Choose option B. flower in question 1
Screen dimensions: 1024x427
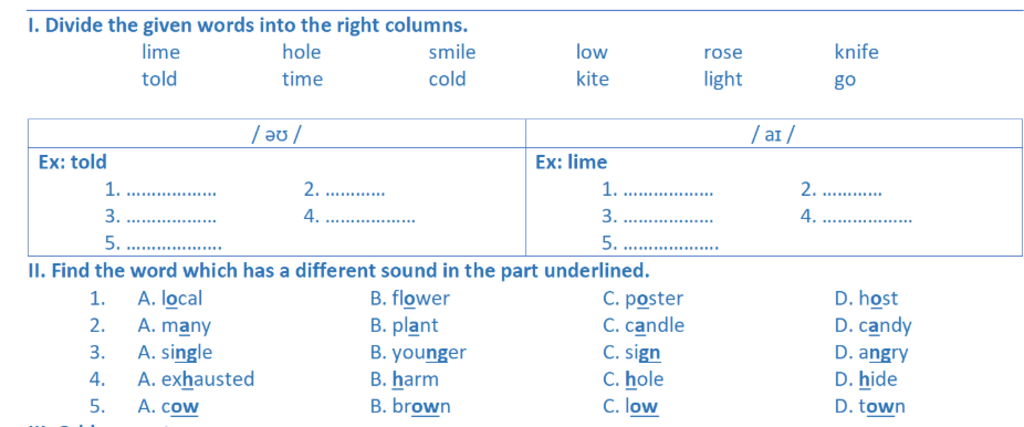(x=409, y=298)
